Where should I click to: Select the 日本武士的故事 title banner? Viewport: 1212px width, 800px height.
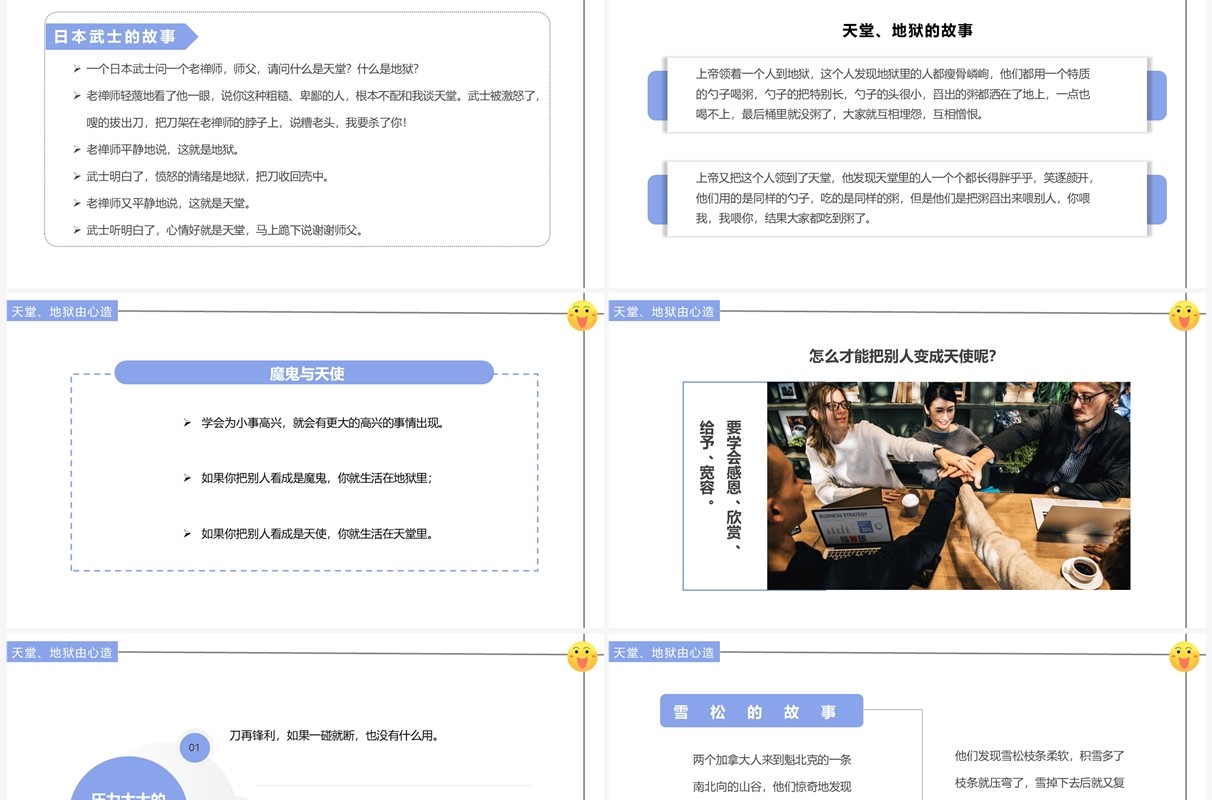(x=120, y=37)
